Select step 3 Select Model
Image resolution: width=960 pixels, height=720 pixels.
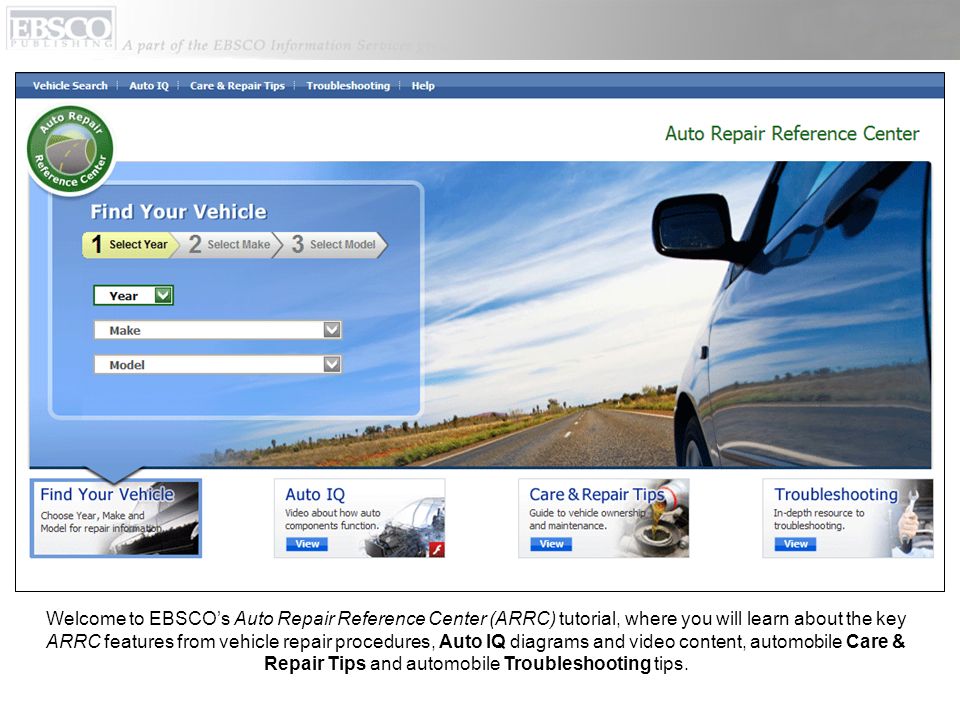coord(336,244)
